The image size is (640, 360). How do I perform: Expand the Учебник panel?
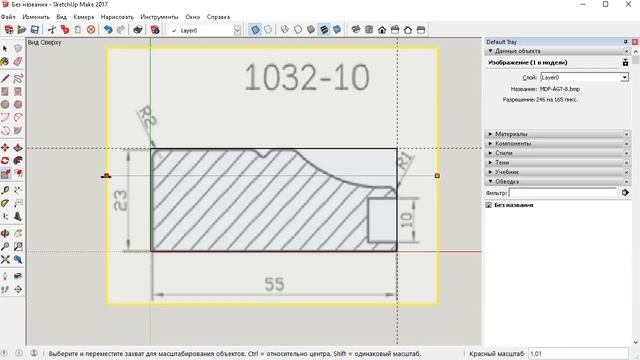pos(491,172)
